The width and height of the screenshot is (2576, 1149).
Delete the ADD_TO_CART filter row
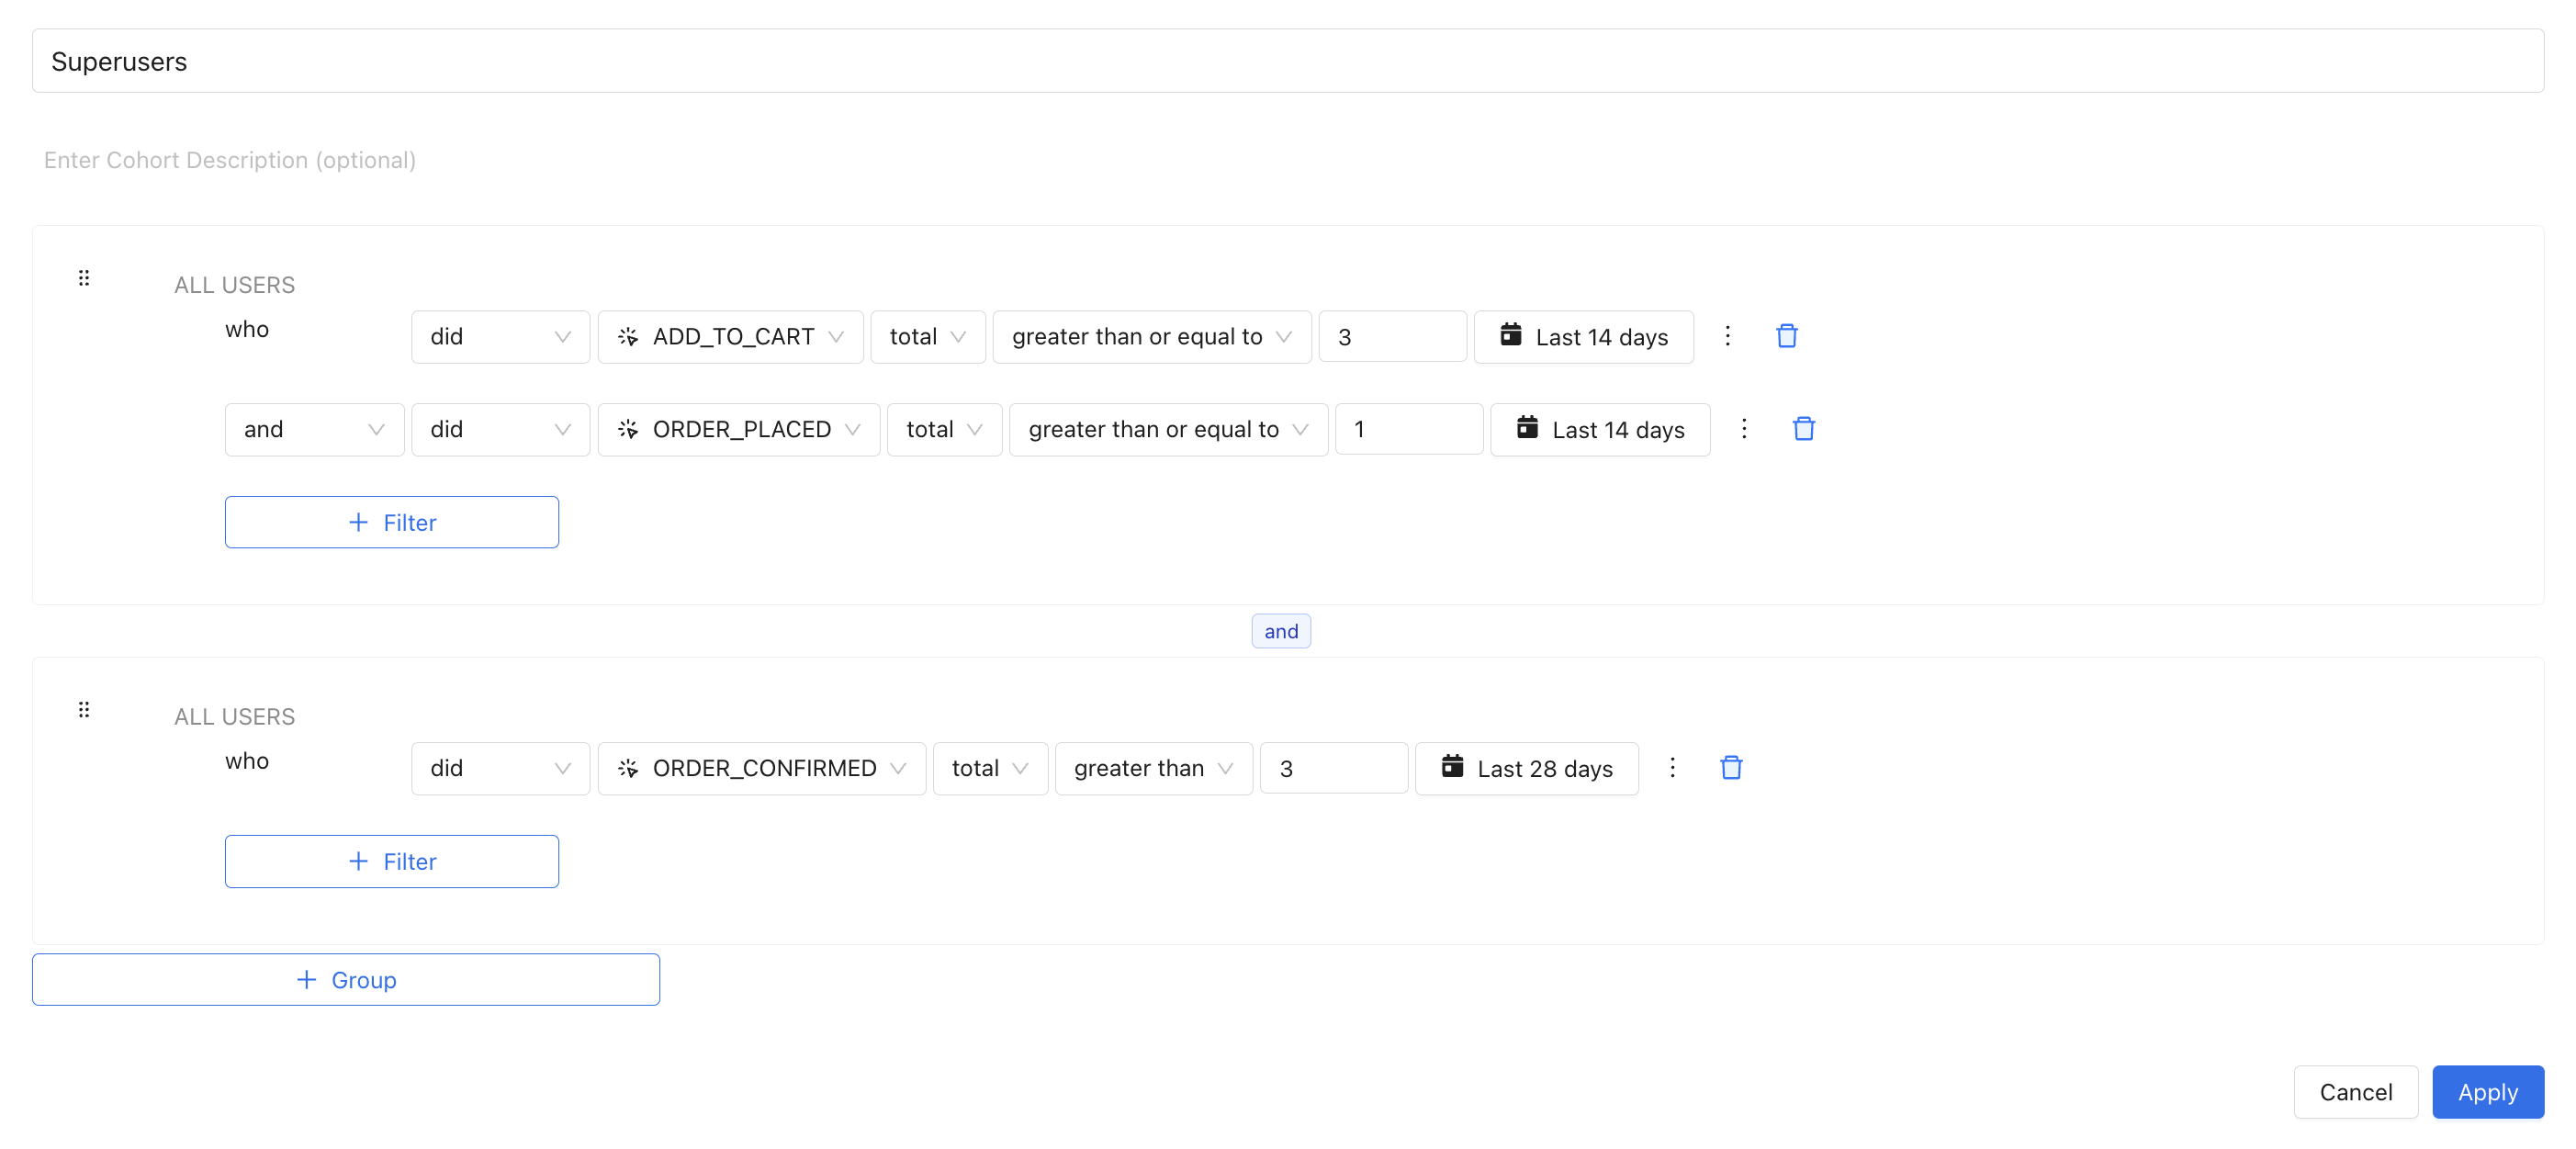[1786, 336]
